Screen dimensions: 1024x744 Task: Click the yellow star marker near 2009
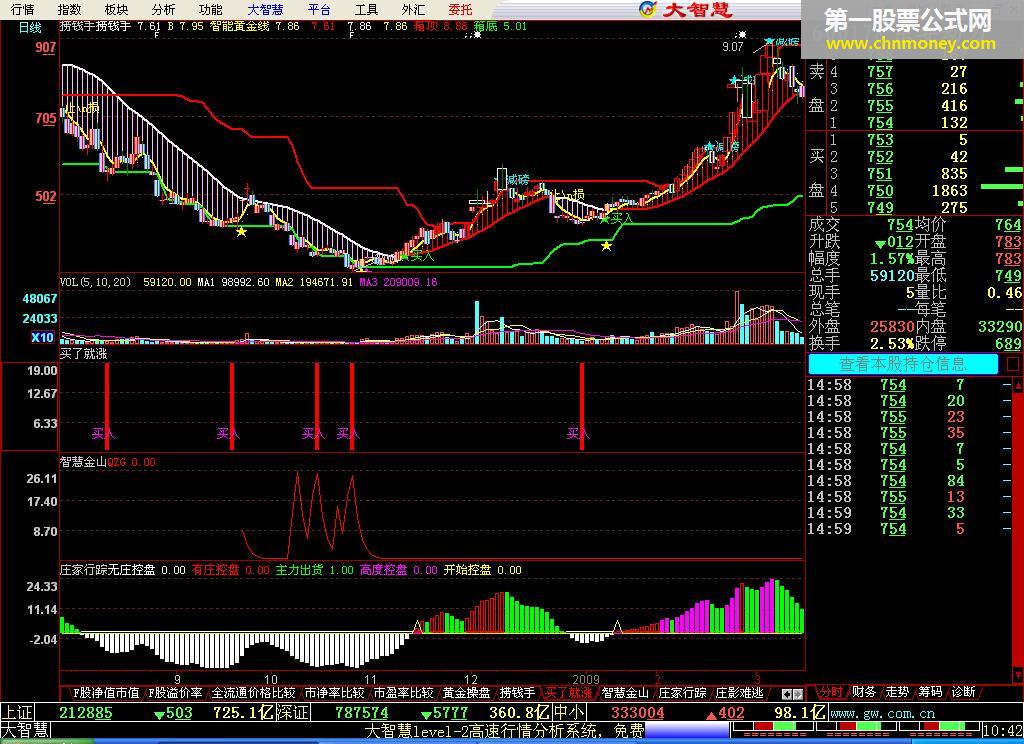tap(607, 246)
